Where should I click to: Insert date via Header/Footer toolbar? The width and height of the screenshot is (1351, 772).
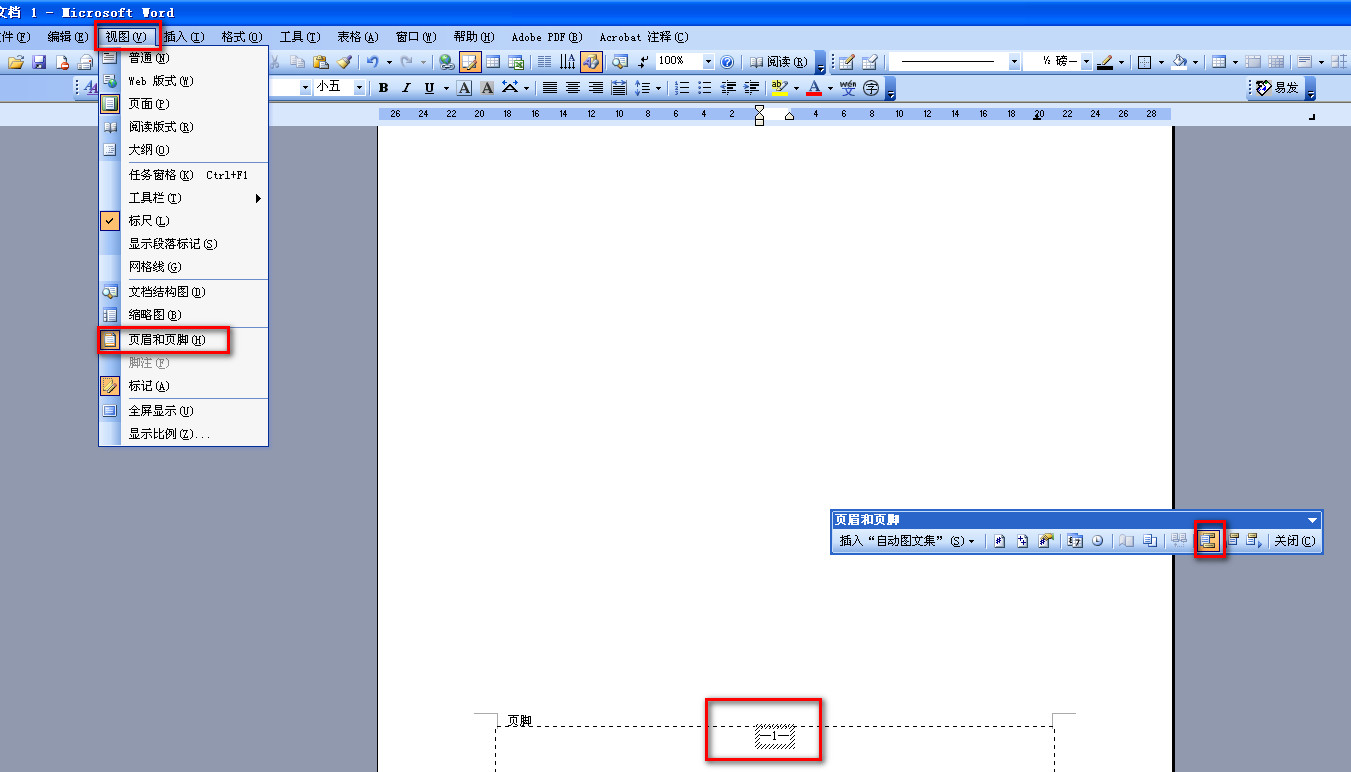(x=1076, y=541)
